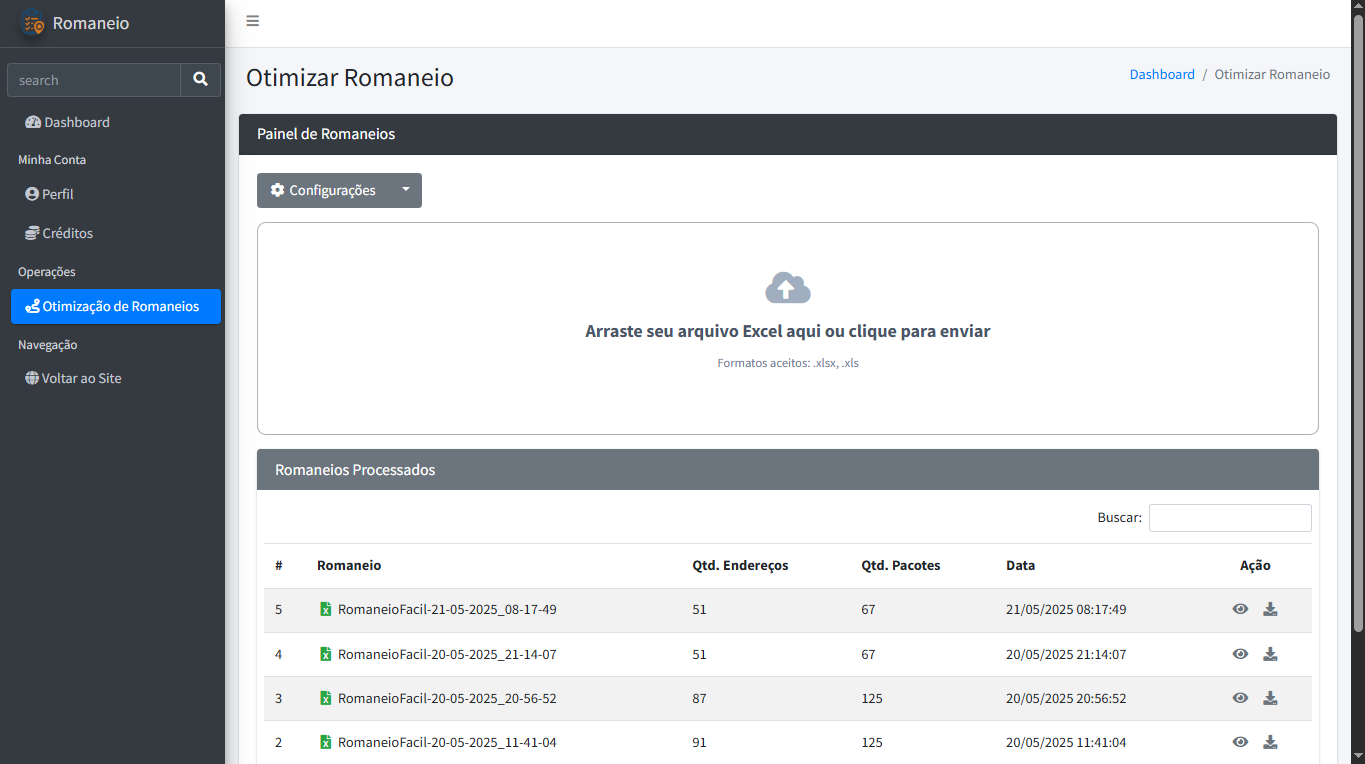Click RomaneioFacil-21-05-2025_08-17-49 file name
This screenshot has width=1365, height=764.
click(447, 609)
